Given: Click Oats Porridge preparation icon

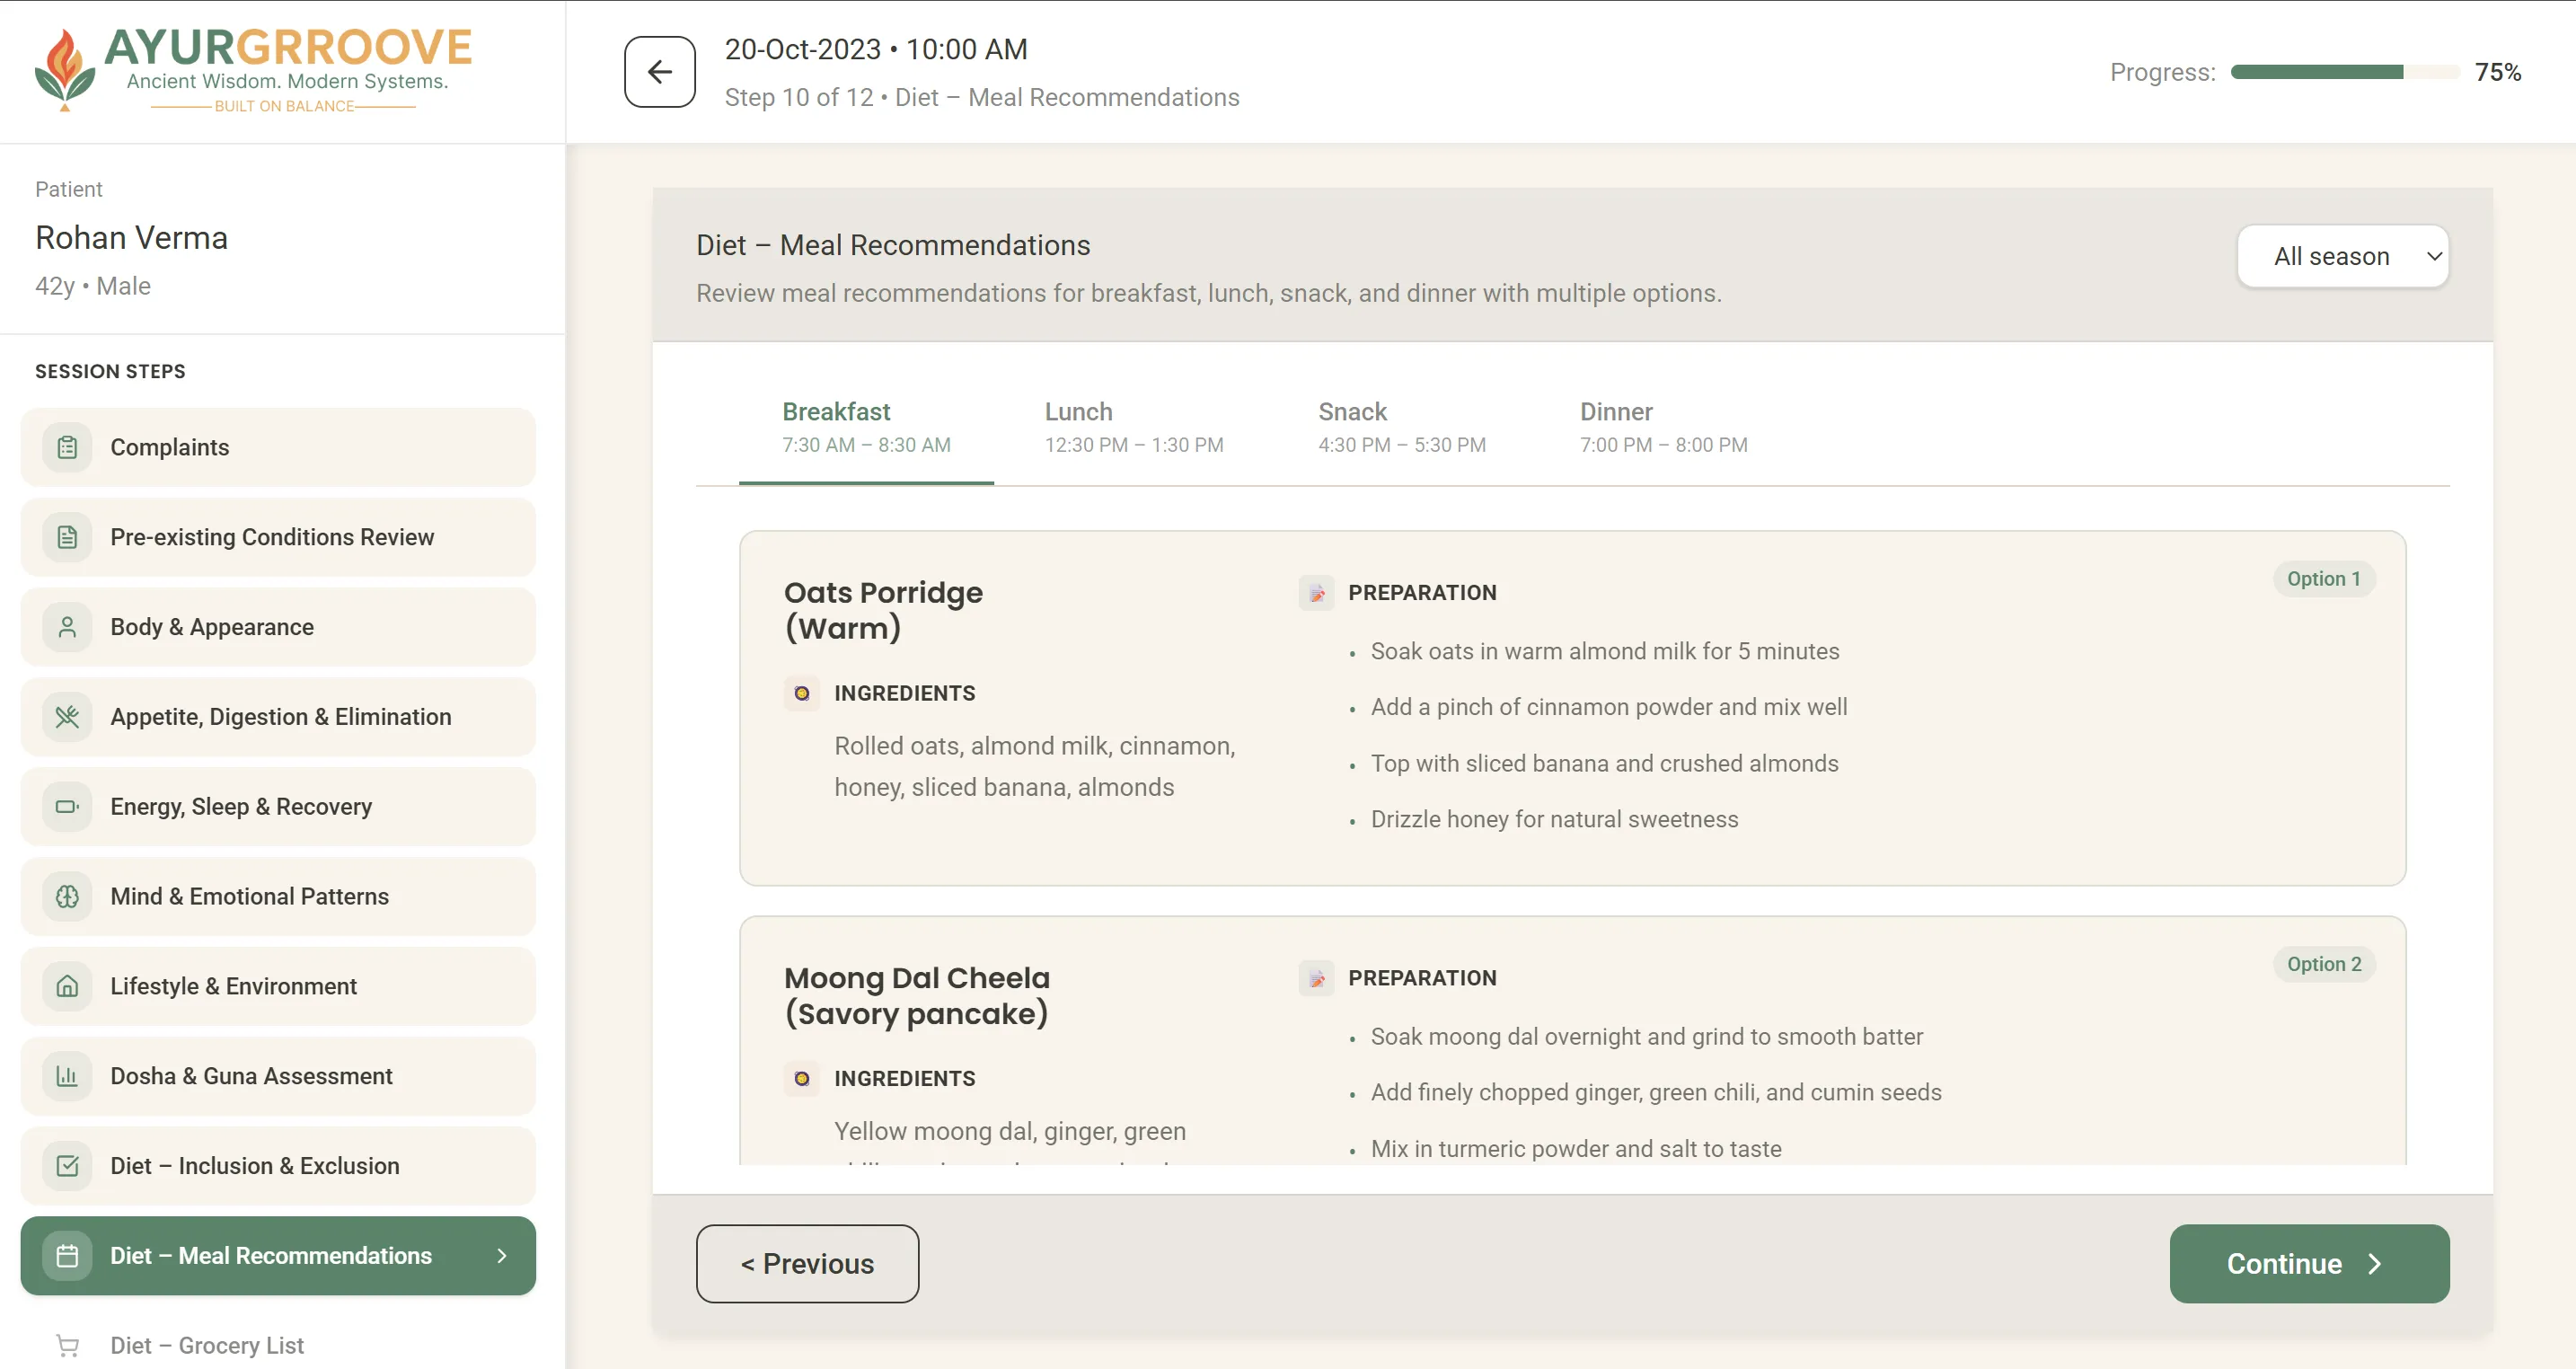Looking at the screenshot, I should [x=1316, y=593].
